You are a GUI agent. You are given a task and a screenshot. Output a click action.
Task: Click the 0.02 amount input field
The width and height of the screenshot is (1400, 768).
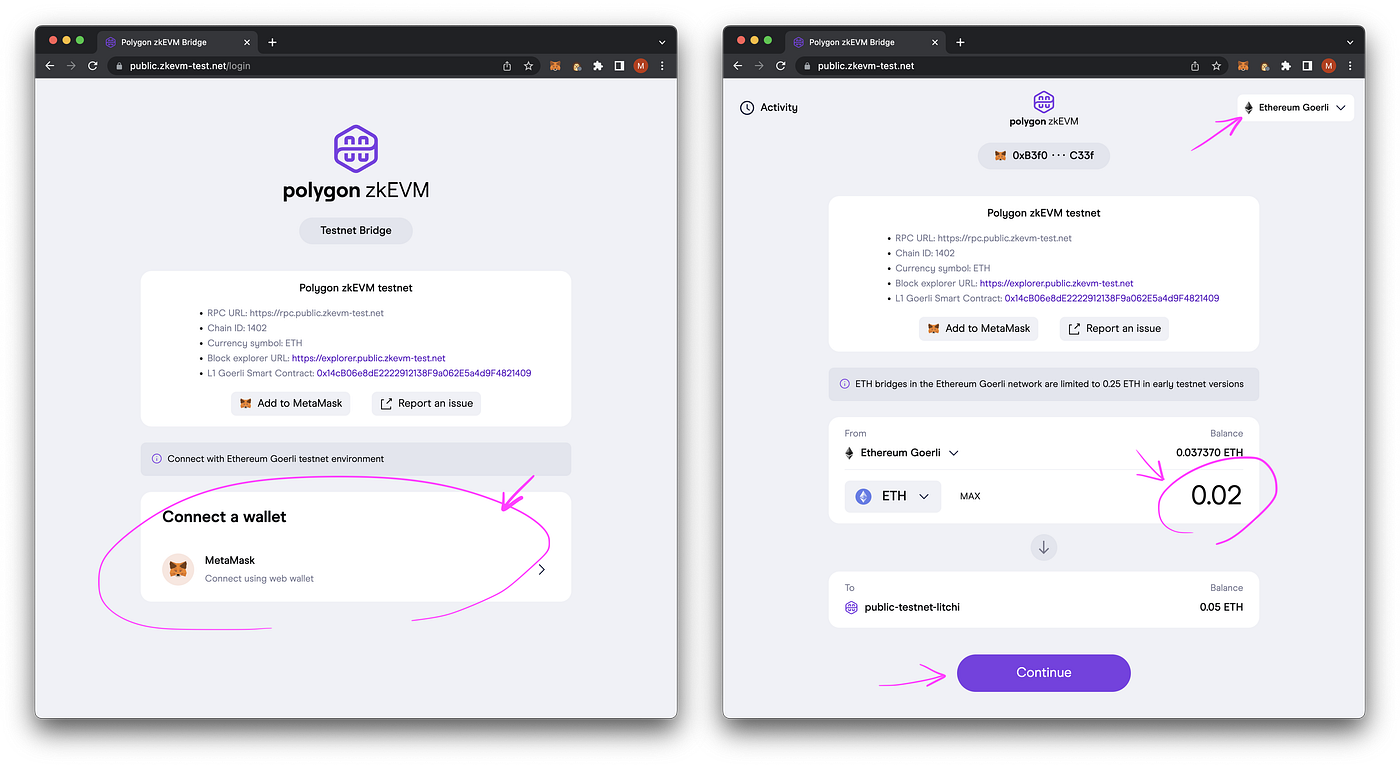(x=1216, y=495)
